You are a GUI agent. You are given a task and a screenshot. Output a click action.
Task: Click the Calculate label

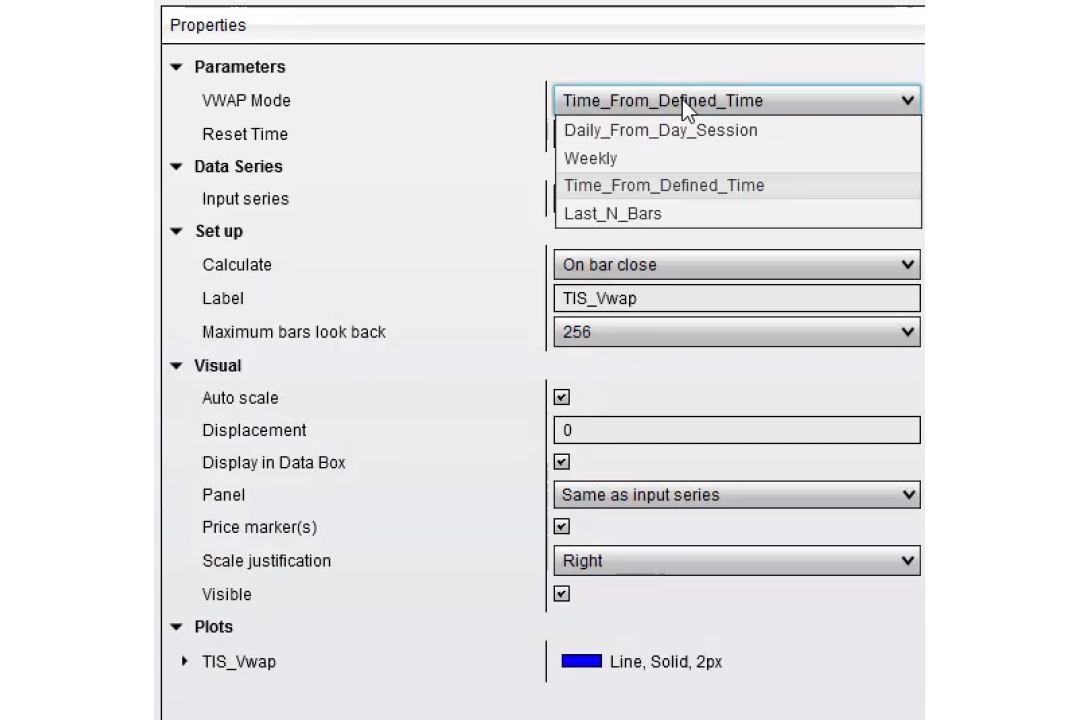pyautogui.click(x=237, y=265)
